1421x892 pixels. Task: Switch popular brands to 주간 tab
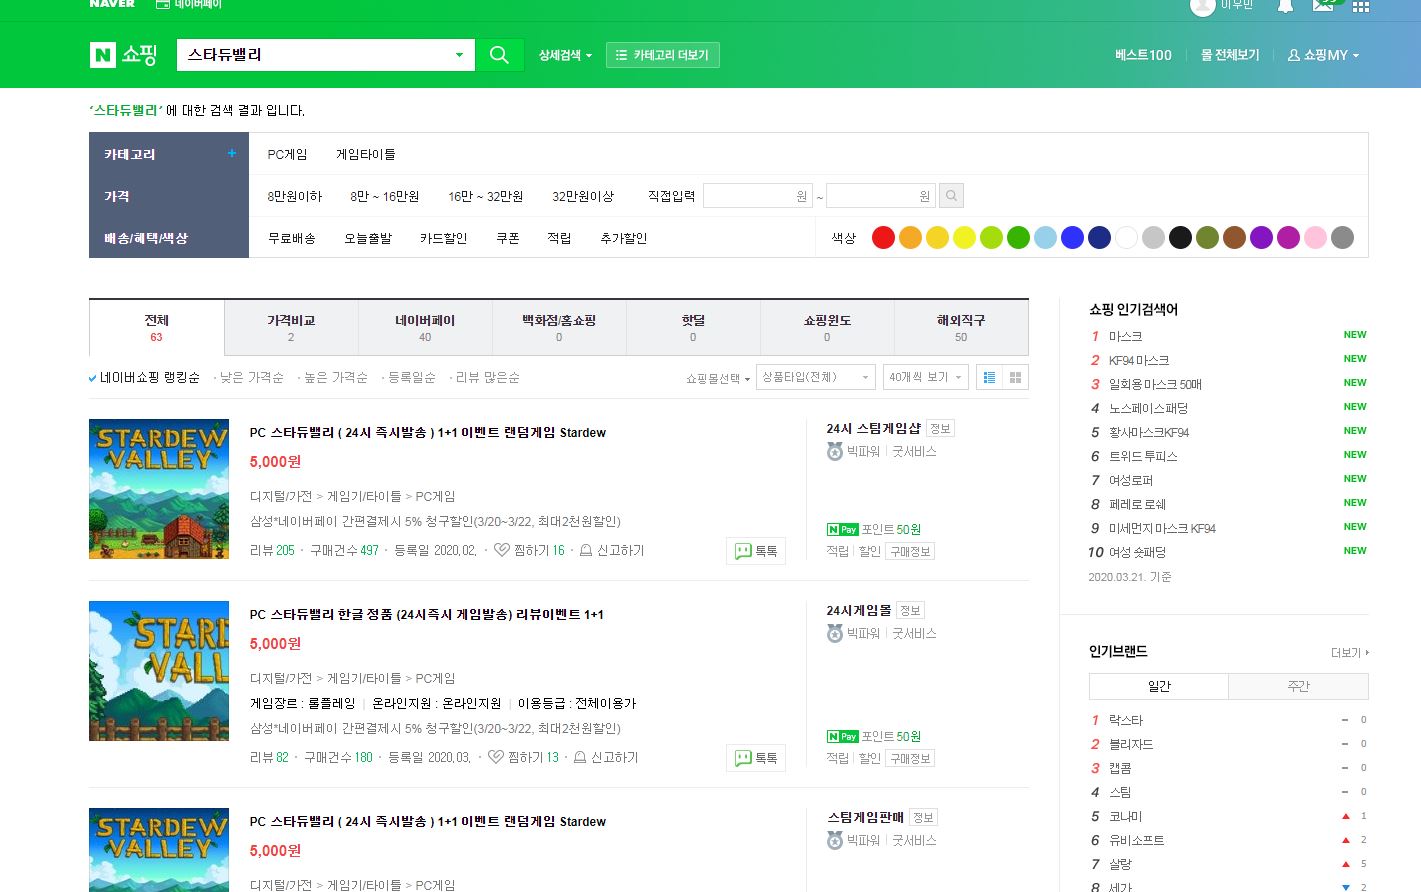coord(1298,686)
